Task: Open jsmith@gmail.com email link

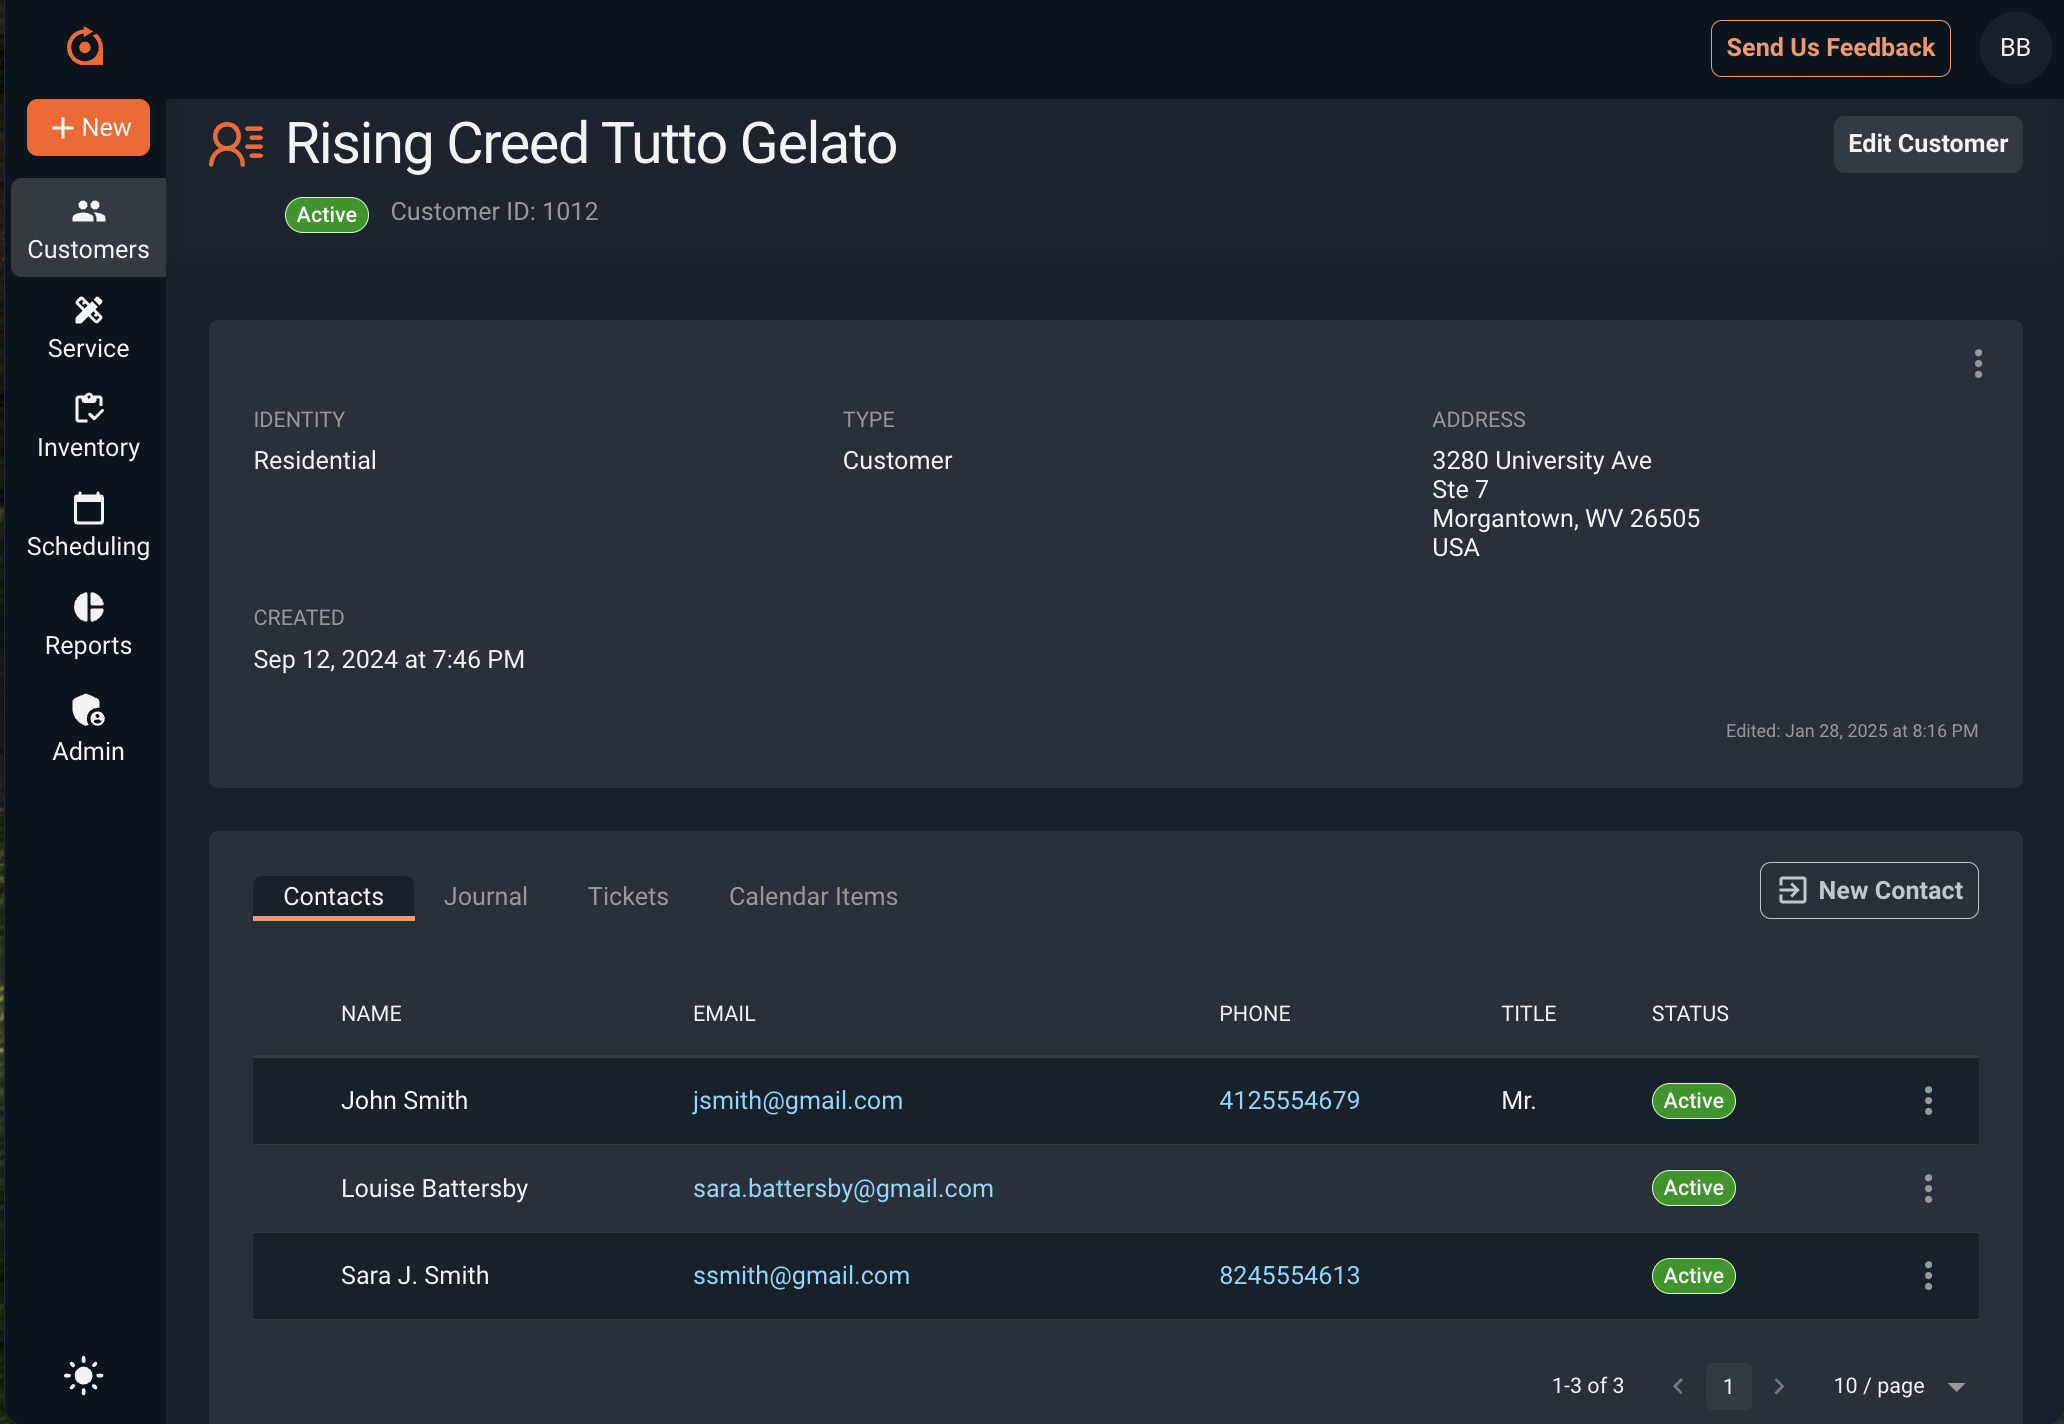Action: pos(797,1101)
